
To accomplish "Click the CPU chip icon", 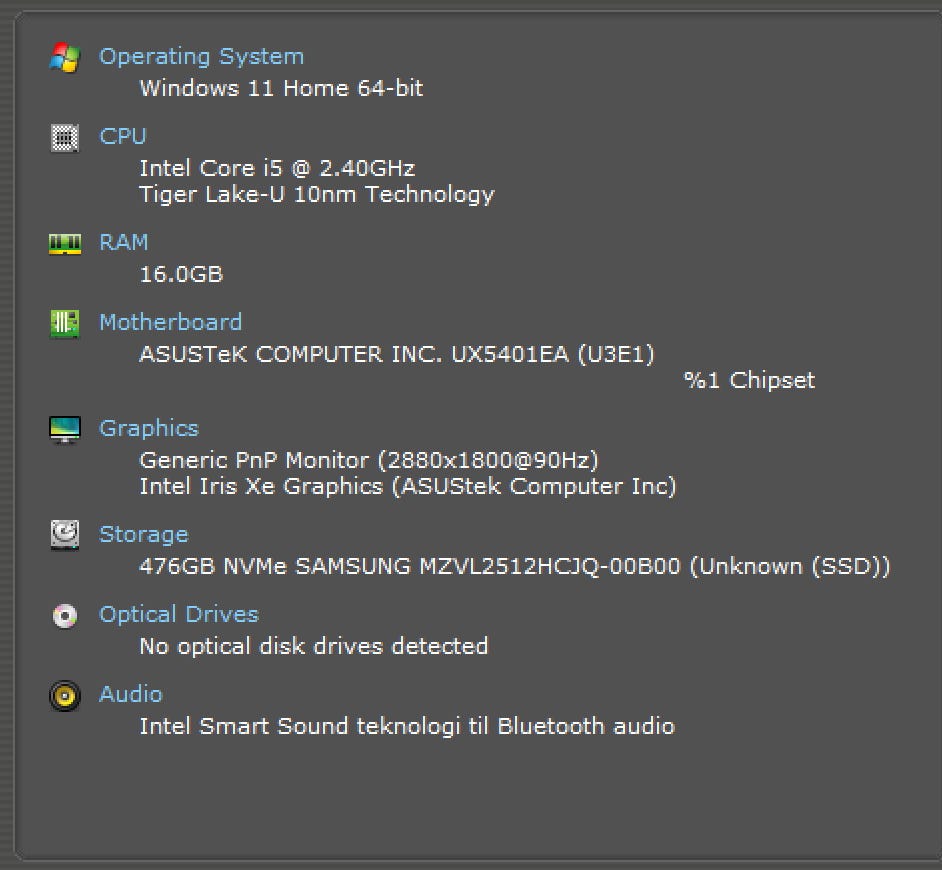I will [65, 138].
